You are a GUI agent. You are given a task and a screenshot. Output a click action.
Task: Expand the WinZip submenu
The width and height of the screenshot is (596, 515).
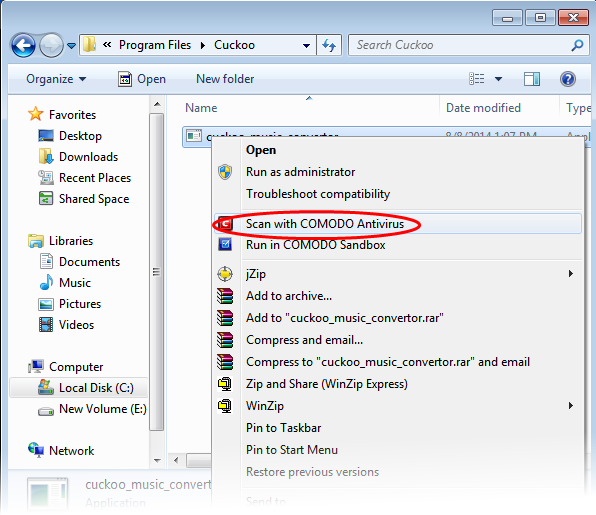tap(398, 406)
